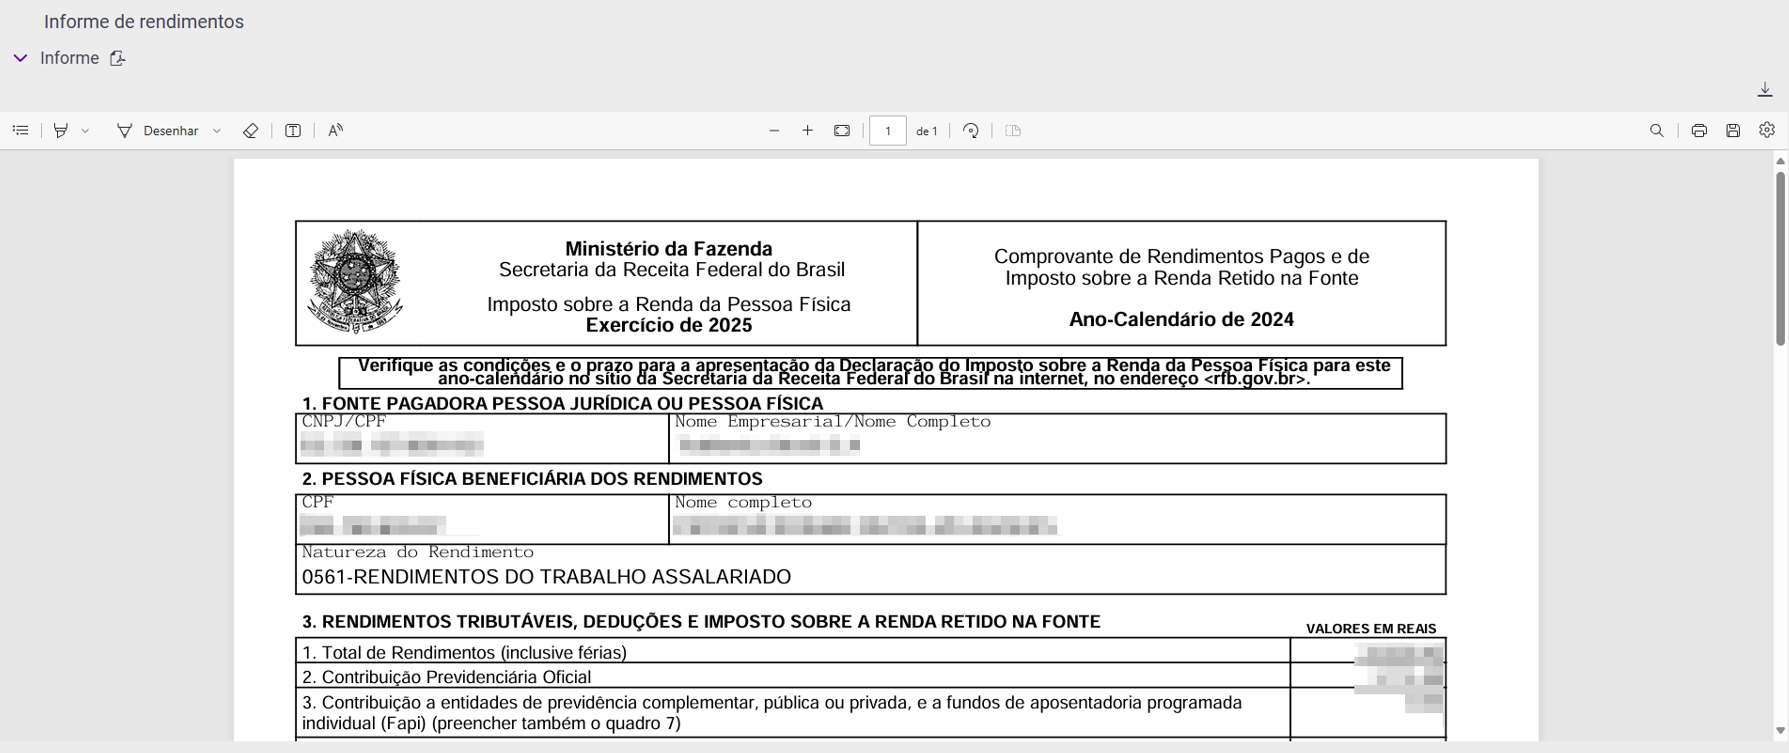
Task: Click the 'Natureza do Rendimento' field label
Action: [x=418, y=552]
